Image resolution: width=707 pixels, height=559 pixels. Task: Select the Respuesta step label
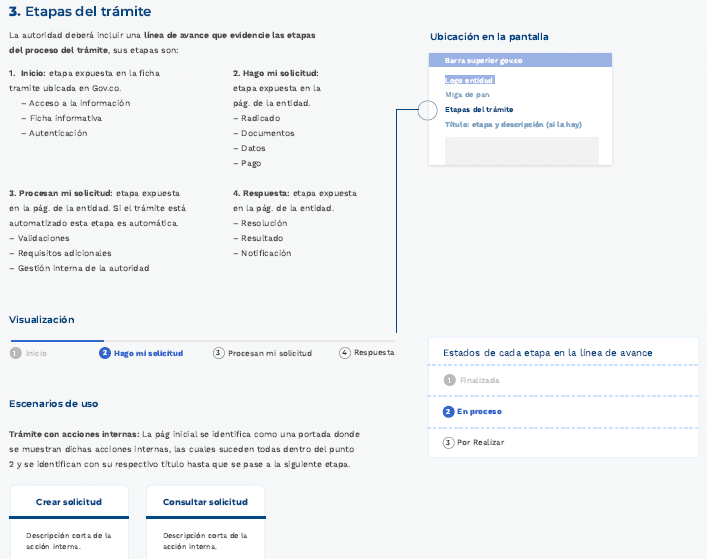374,353
